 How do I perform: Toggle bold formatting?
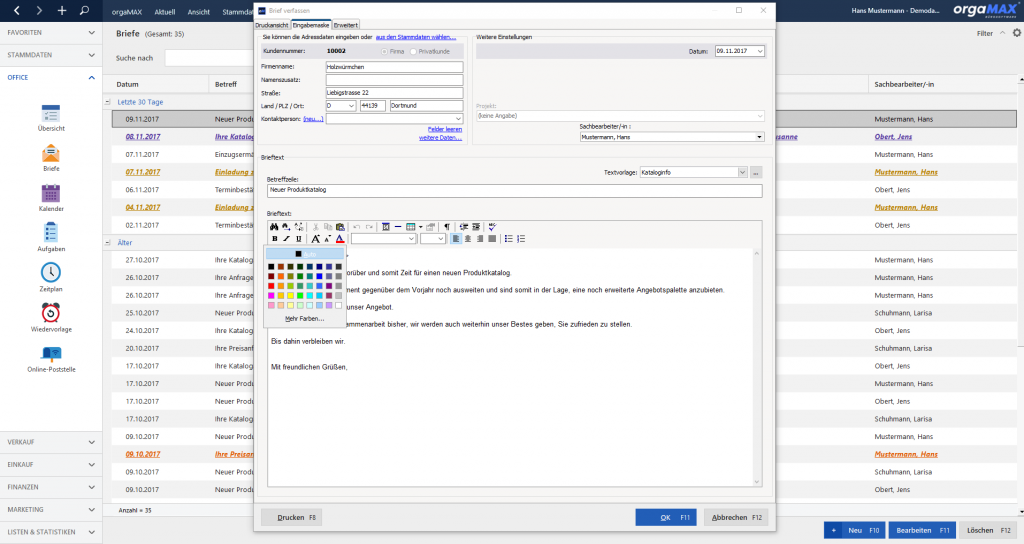coord(274,238)
